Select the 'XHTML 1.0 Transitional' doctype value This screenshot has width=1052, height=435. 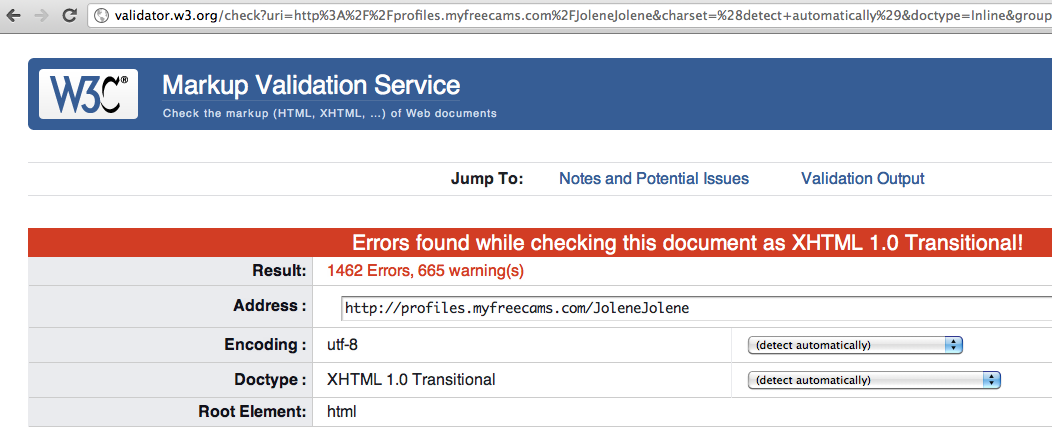pyautogui.click(x=411, y=380)
